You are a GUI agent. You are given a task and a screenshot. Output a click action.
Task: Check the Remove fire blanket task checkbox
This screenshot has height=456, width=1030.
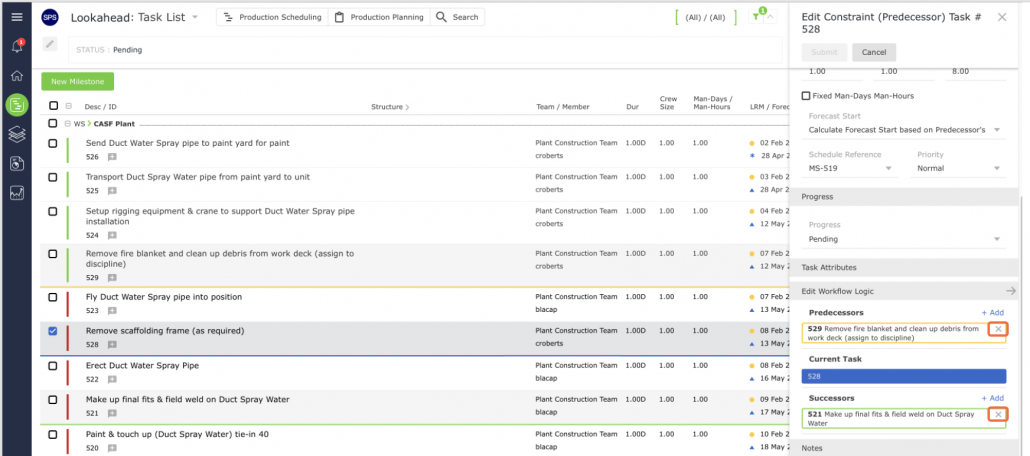(53, 254)
